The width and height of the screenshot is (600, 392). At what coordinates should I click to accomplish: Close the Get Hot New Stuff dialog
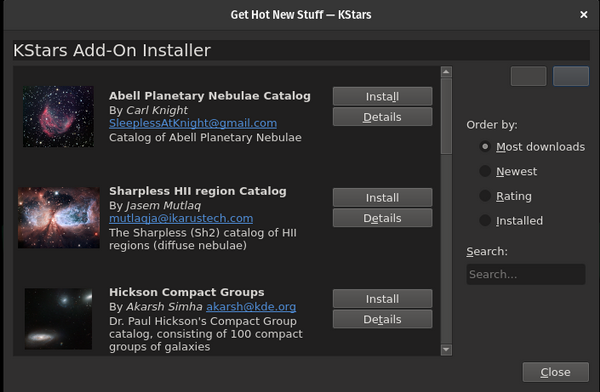[x=584, y=15]
